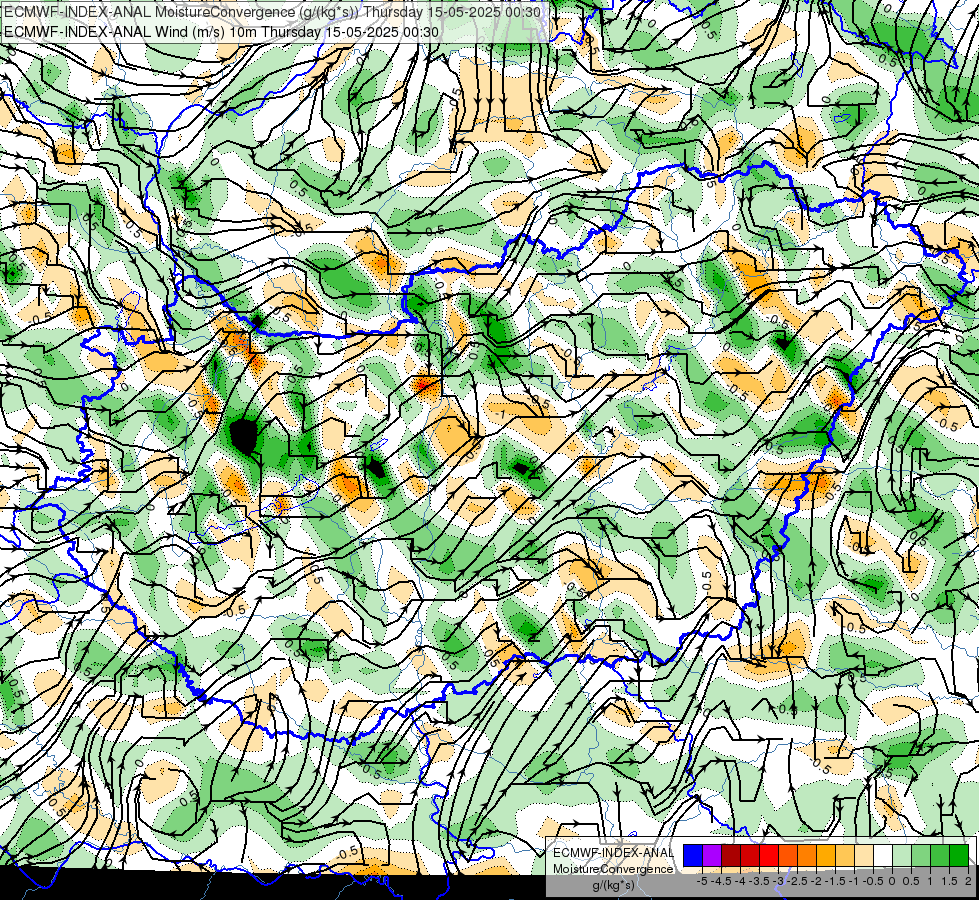979x900 pixels.
Task: Pick the bright red swatch between -3.5 and -3
Action: [x=769, y=856]
